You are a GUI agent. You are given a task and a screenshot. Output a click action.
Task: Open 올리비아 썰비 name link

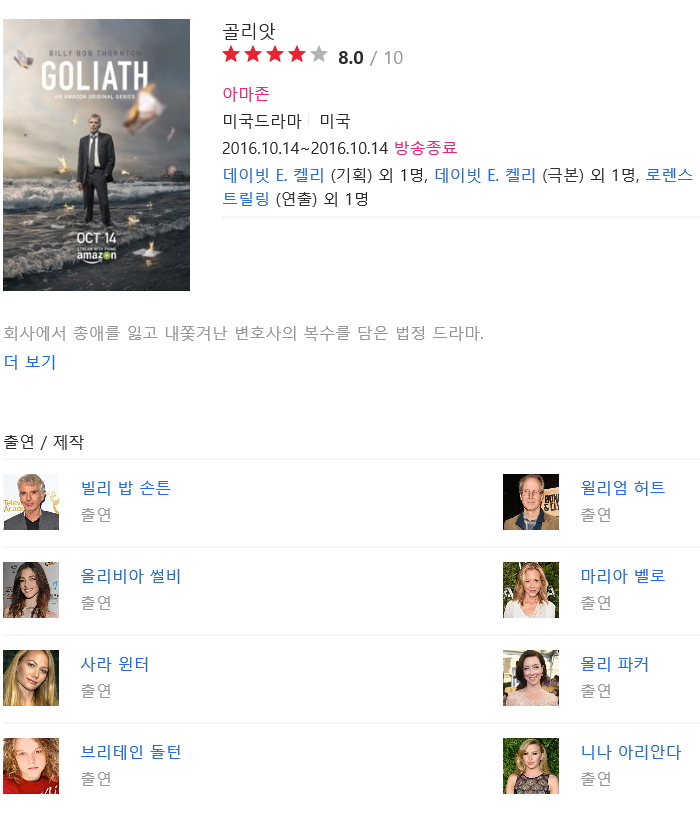click(131, 576)
